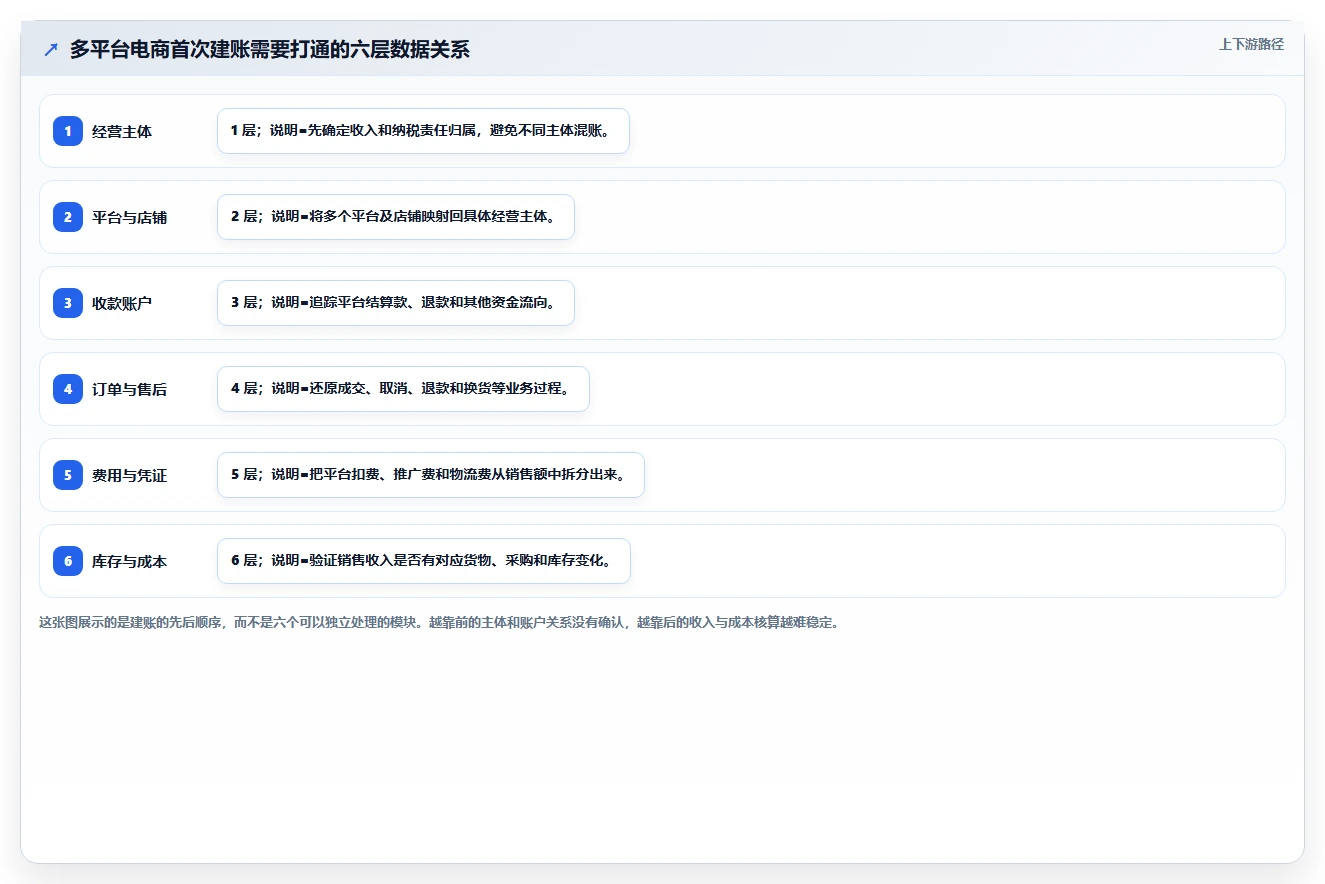Select the 库存与成本 layer label
The image size is (1325, 884).
[129, 561]
